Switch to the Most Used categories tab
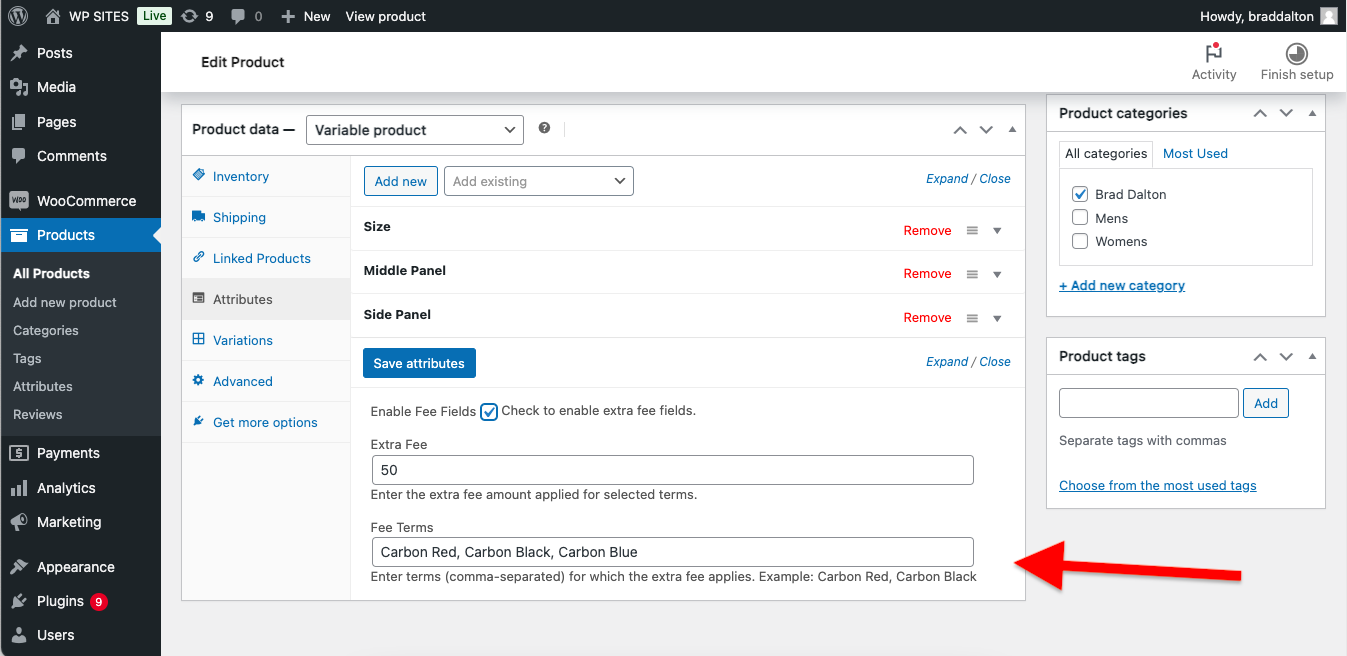This screenshot has width=1347, height=656. (1195, 153)
